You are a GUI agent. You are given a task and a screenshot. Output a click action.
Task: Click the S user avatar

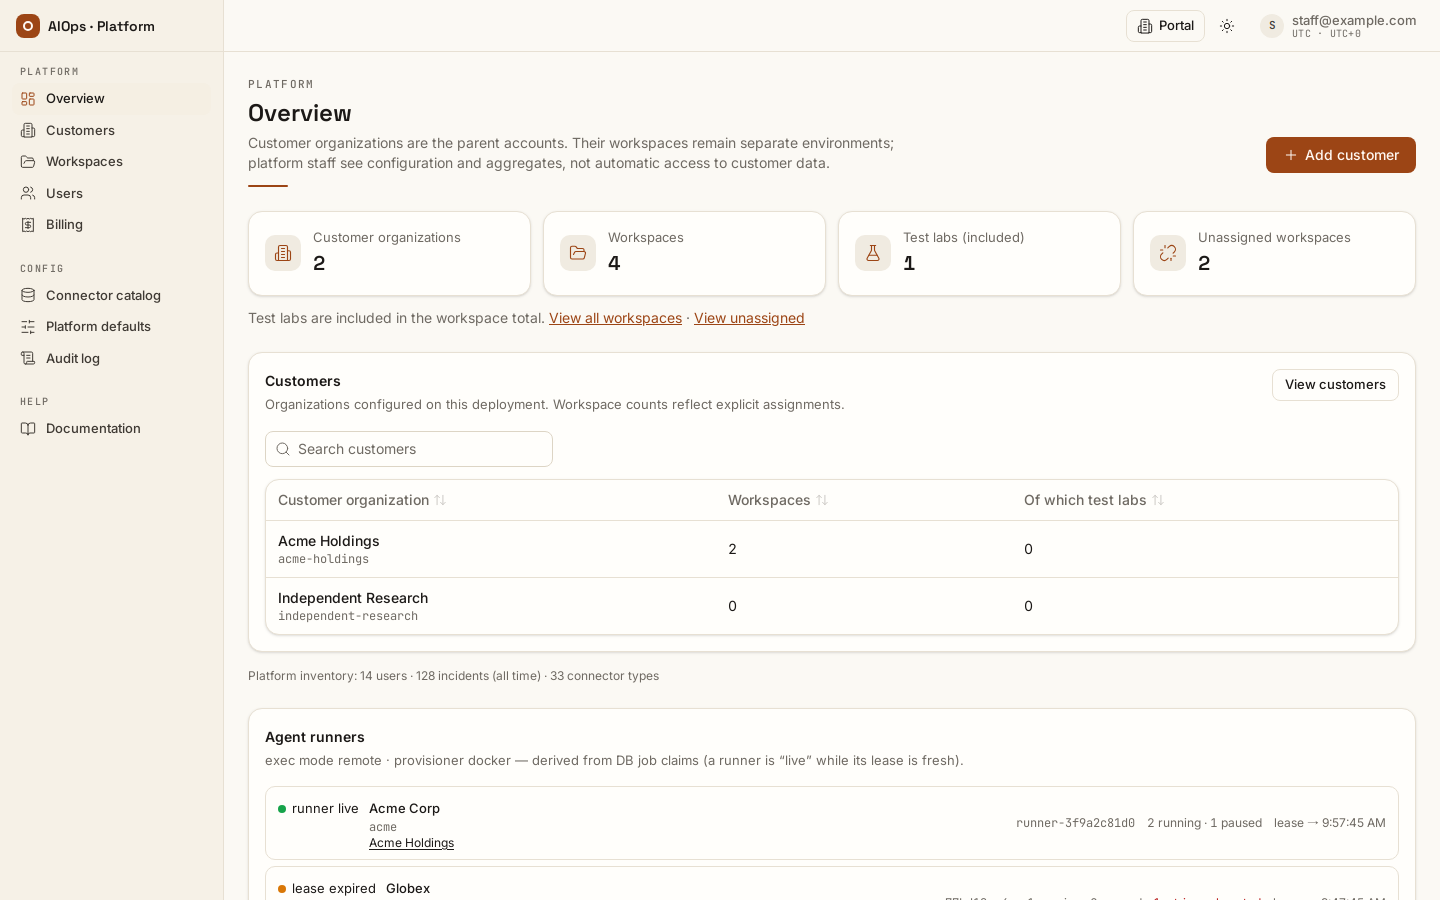tap(1272, 26)
